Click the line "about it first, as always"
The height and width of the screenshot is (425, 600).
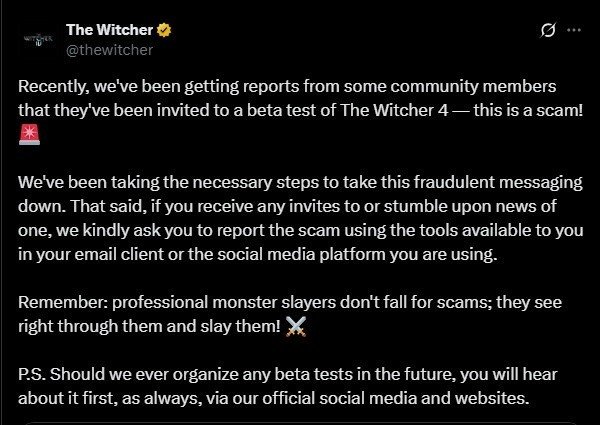[274, 398]
